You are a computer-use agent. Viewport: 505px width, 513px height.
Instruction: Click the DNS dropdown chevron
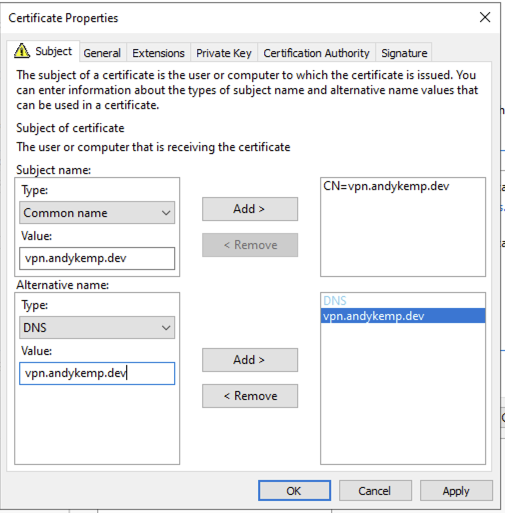[x=166, y=328]
